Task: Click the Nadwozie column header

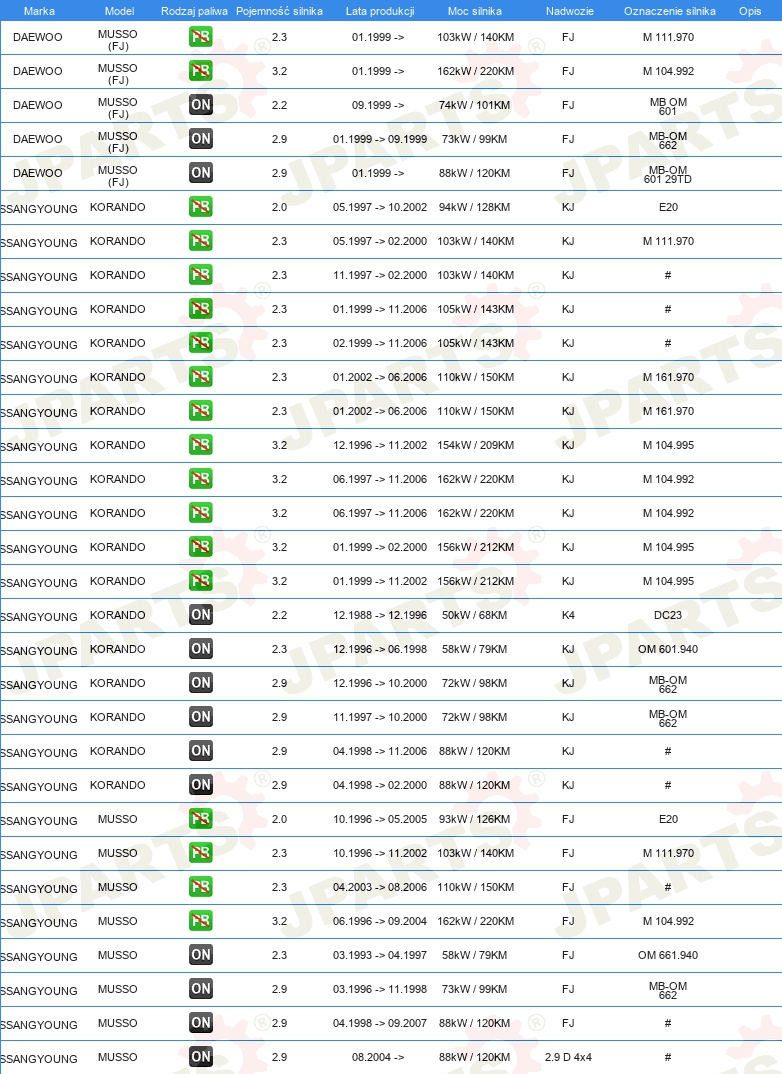Action: click(x=570, y=11)
